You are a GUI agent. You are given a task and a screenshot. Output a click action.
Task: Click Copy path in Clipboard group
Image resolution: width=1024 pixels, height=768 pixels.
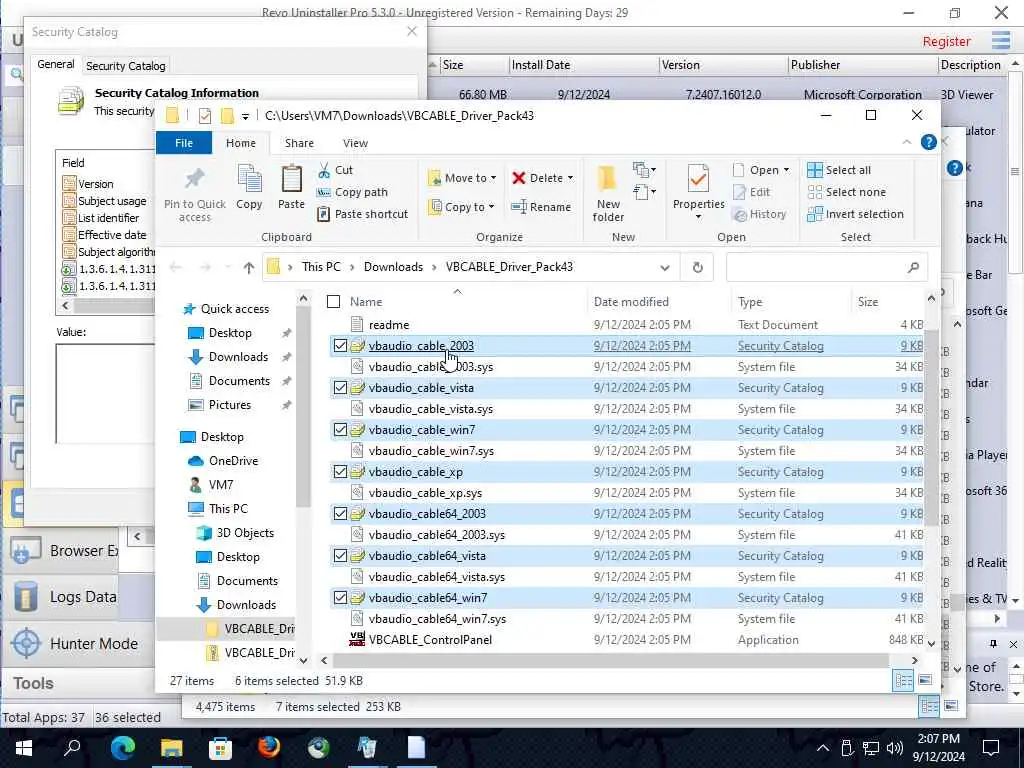[x=352, y=192]
